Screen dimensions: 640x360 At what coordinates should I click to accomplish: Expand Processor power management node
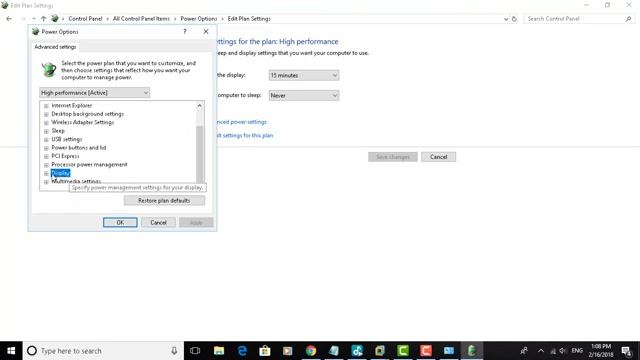[x=46, y=165]
